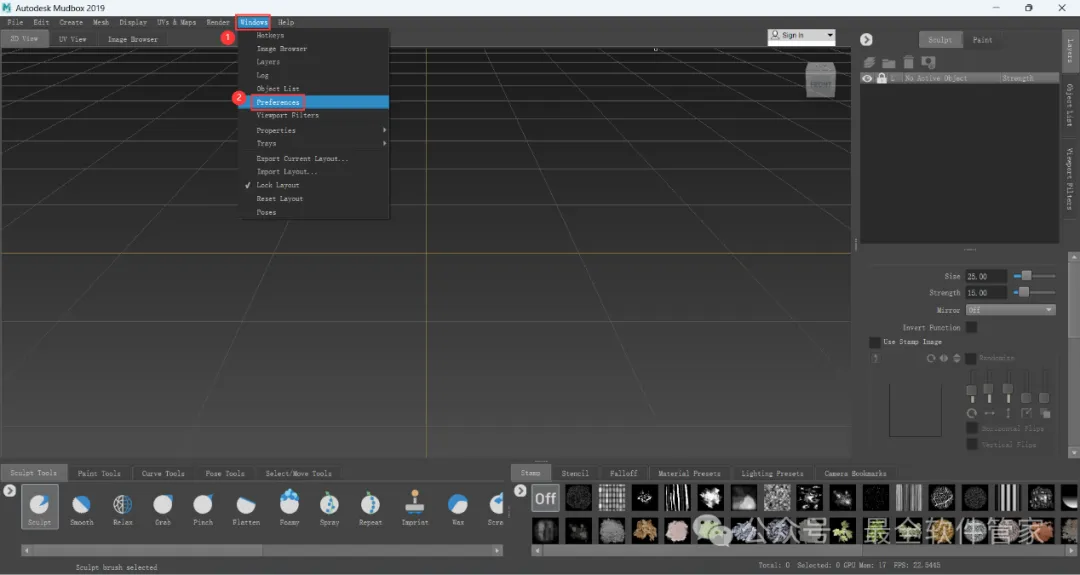
Task: Switch to the Pose Tools tab
Action: tap(225, 473)
